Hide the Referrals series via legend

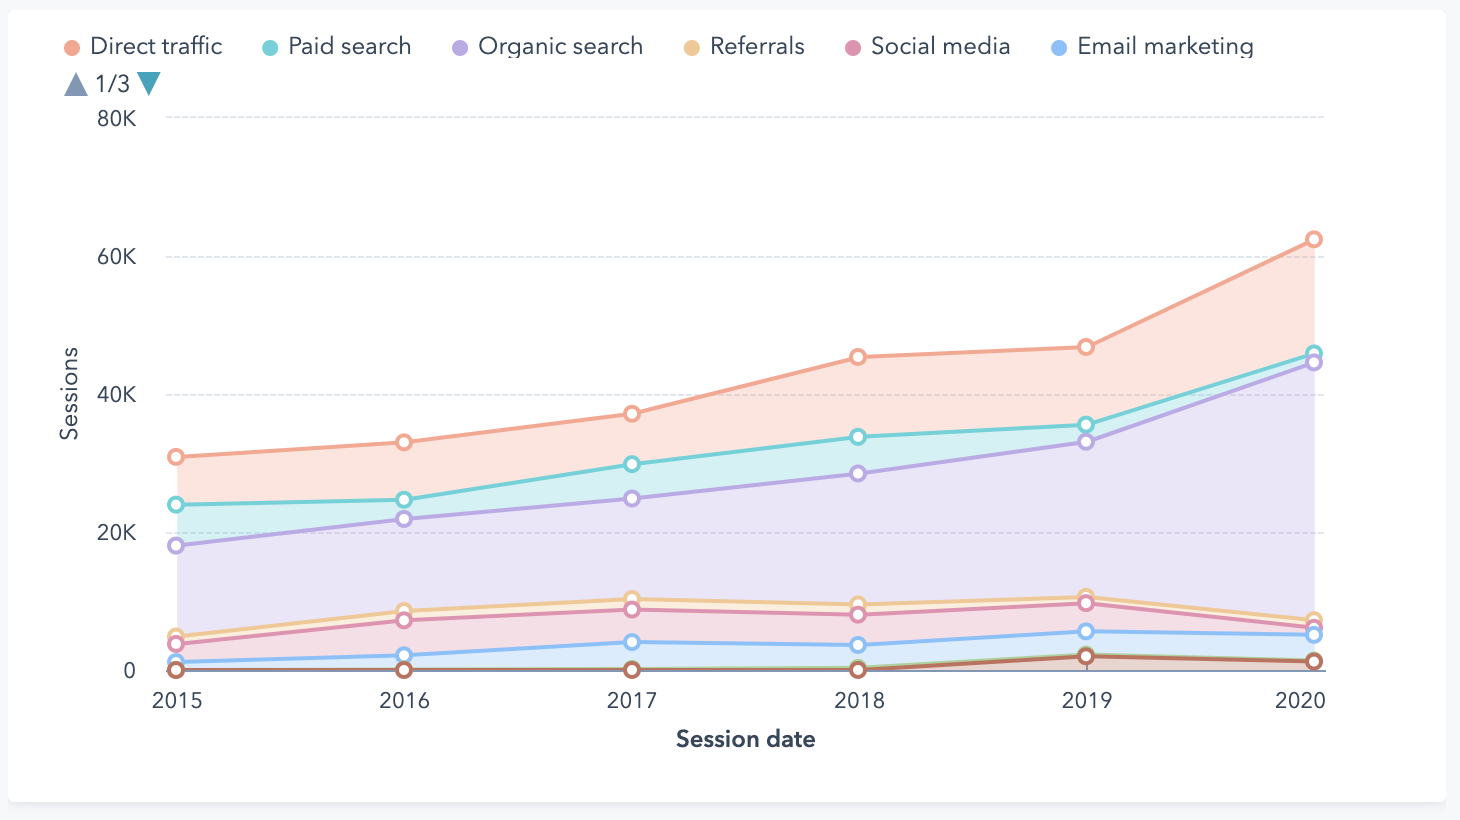[744, 47]
